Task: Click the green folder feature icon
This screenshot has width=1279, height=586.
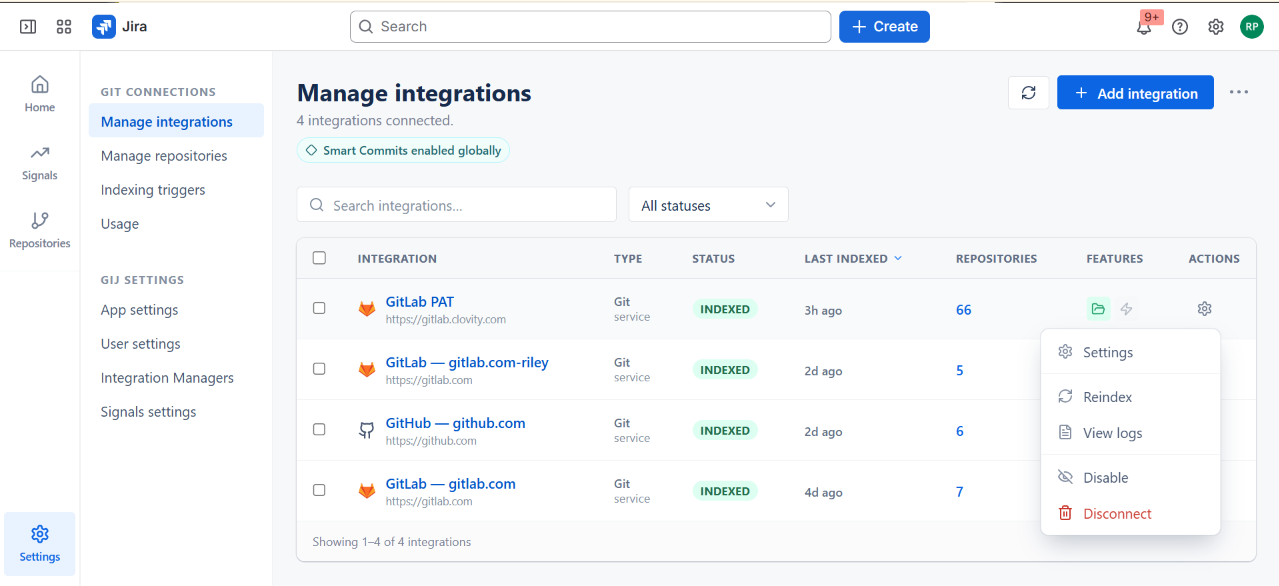Action: (1098, 309)
